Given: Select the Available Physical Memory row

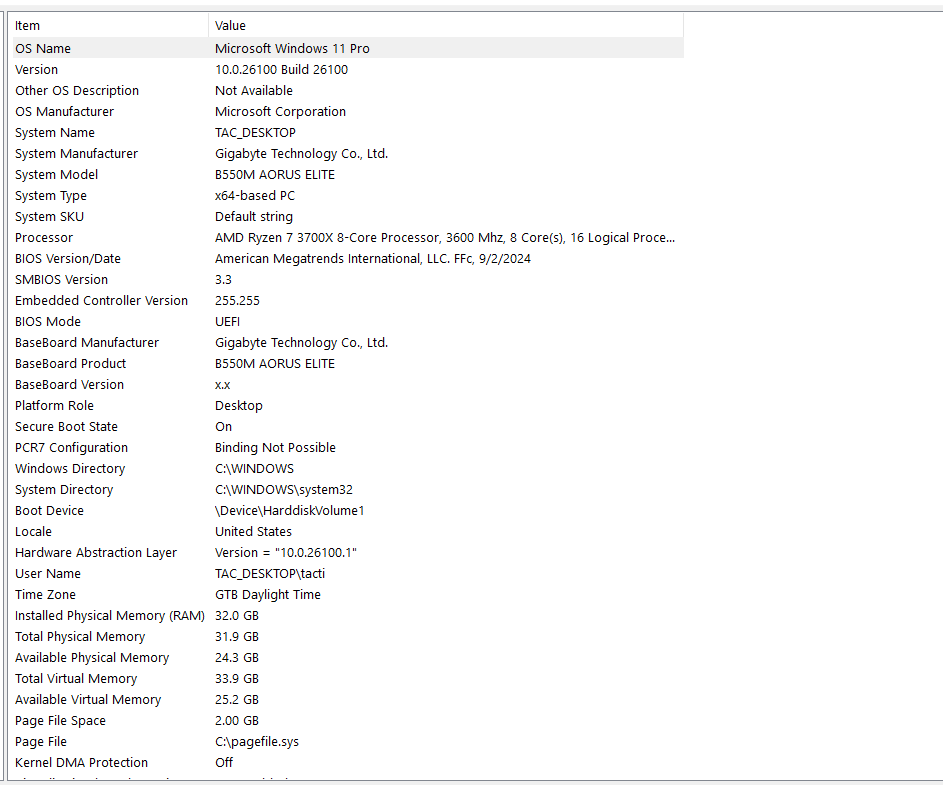Looking at the screenshot, I should click(x=348, y=657).
